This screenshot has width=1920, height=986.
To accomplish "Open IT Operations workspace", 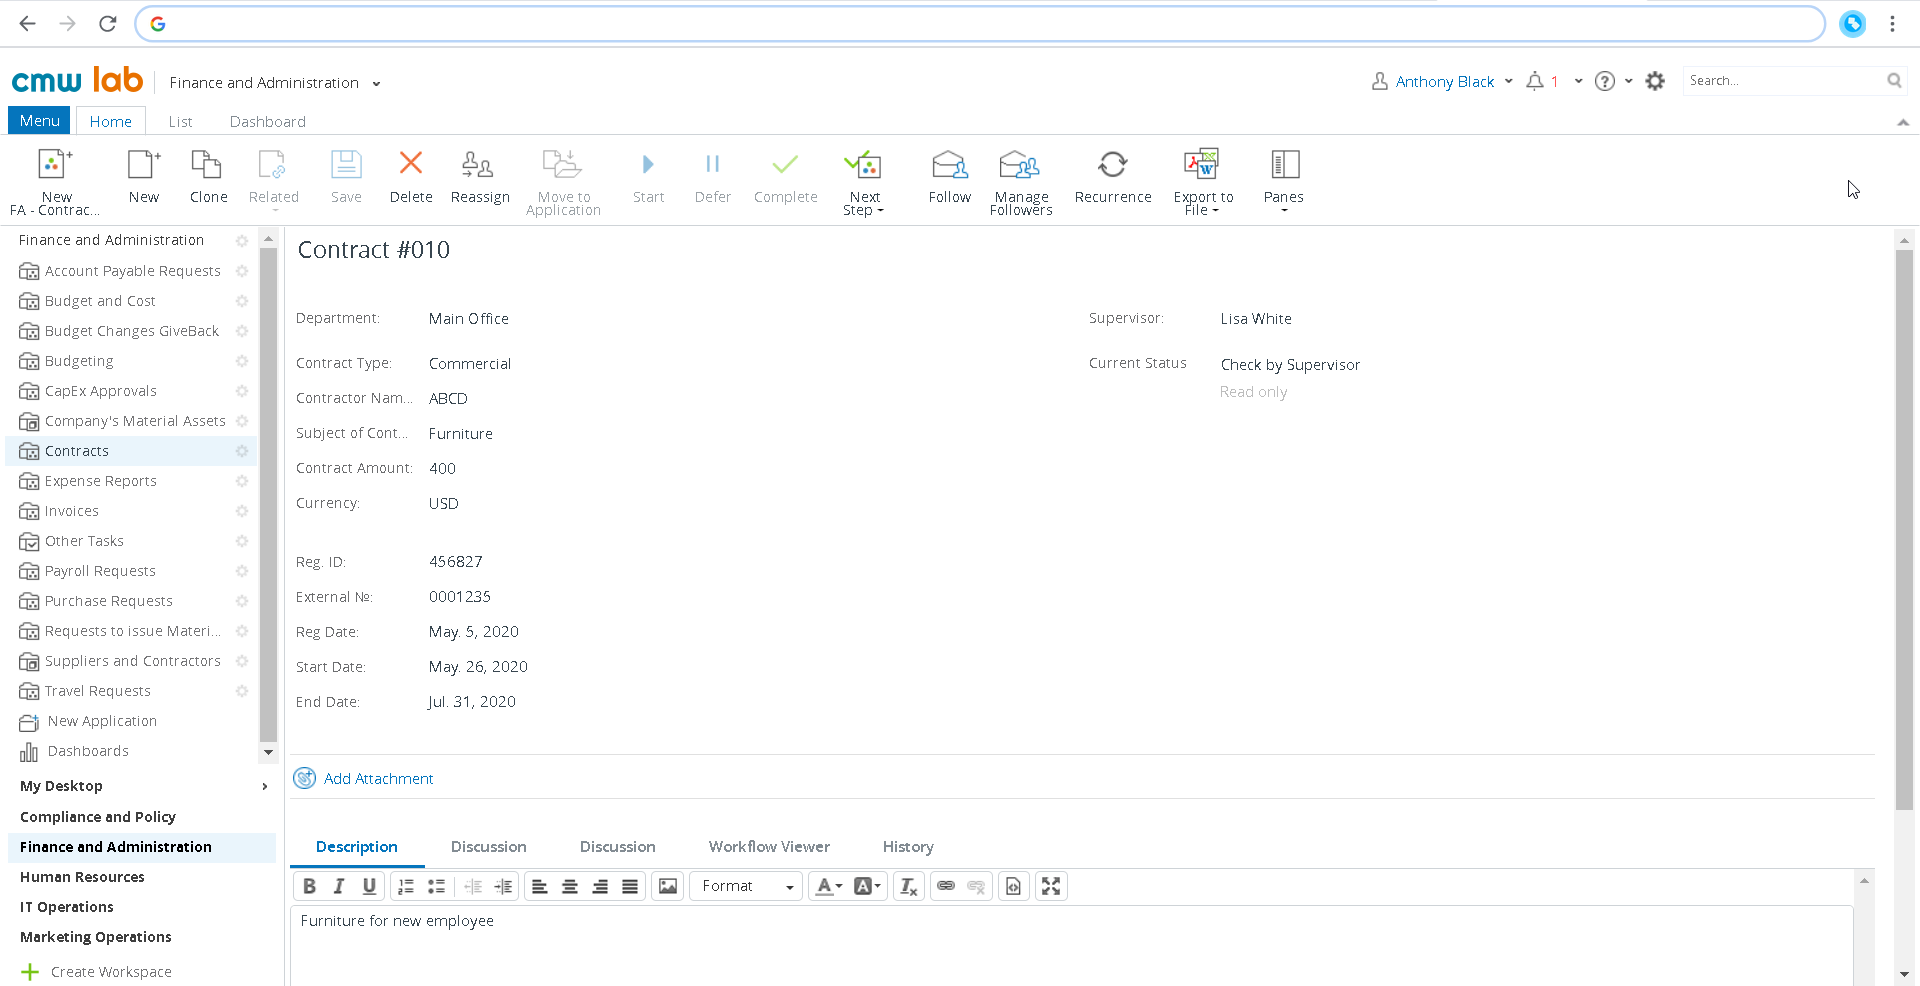I will (67, 907).
